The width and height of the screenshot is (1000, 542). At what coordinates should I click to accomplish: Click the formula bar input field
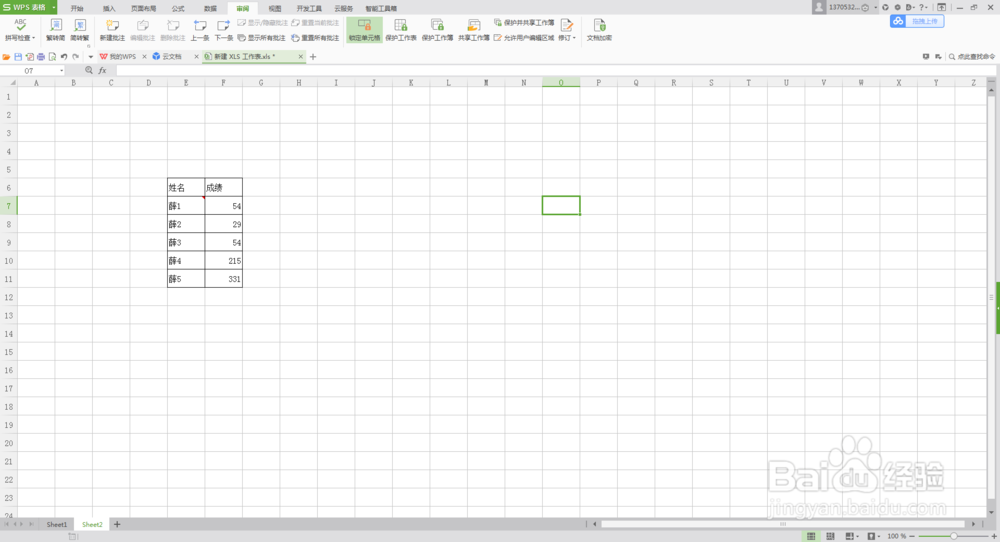click(555, 70)
